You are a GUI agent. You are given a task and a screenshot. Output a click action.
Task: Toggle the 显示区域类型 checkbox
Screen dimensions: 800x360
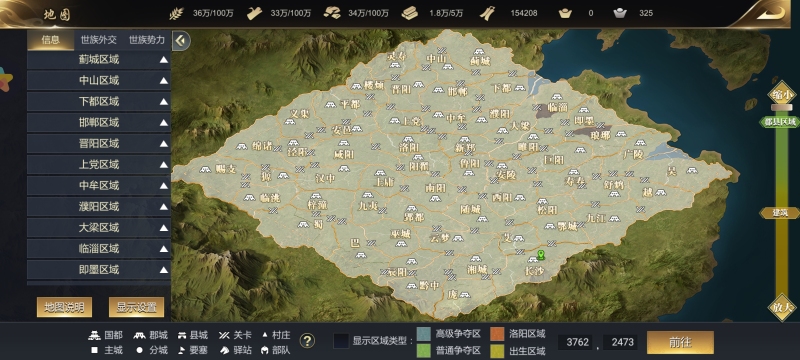tap(341, 341)
